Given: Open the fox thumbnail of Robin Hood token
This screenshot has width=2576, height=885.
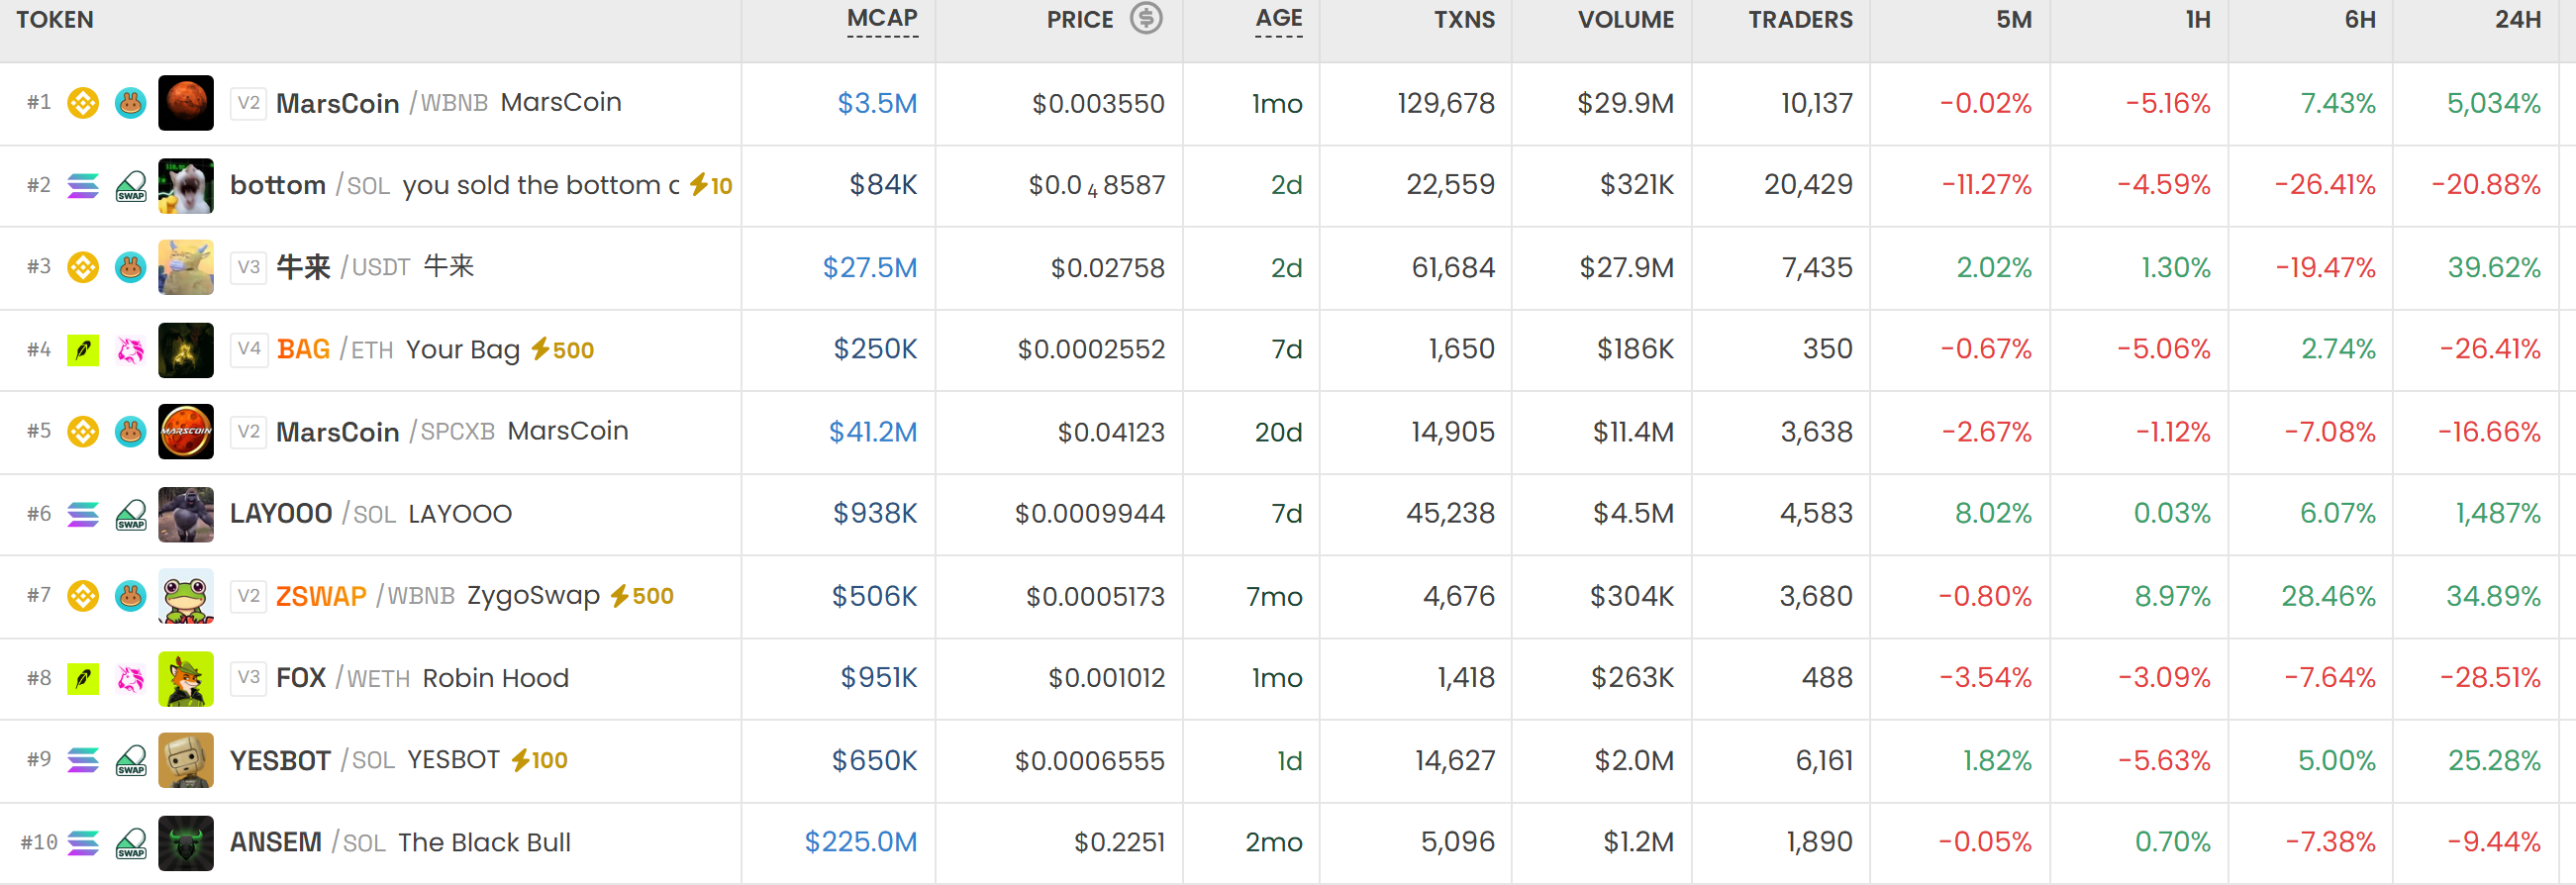Looking at the screenshot, I should point(186,679).
